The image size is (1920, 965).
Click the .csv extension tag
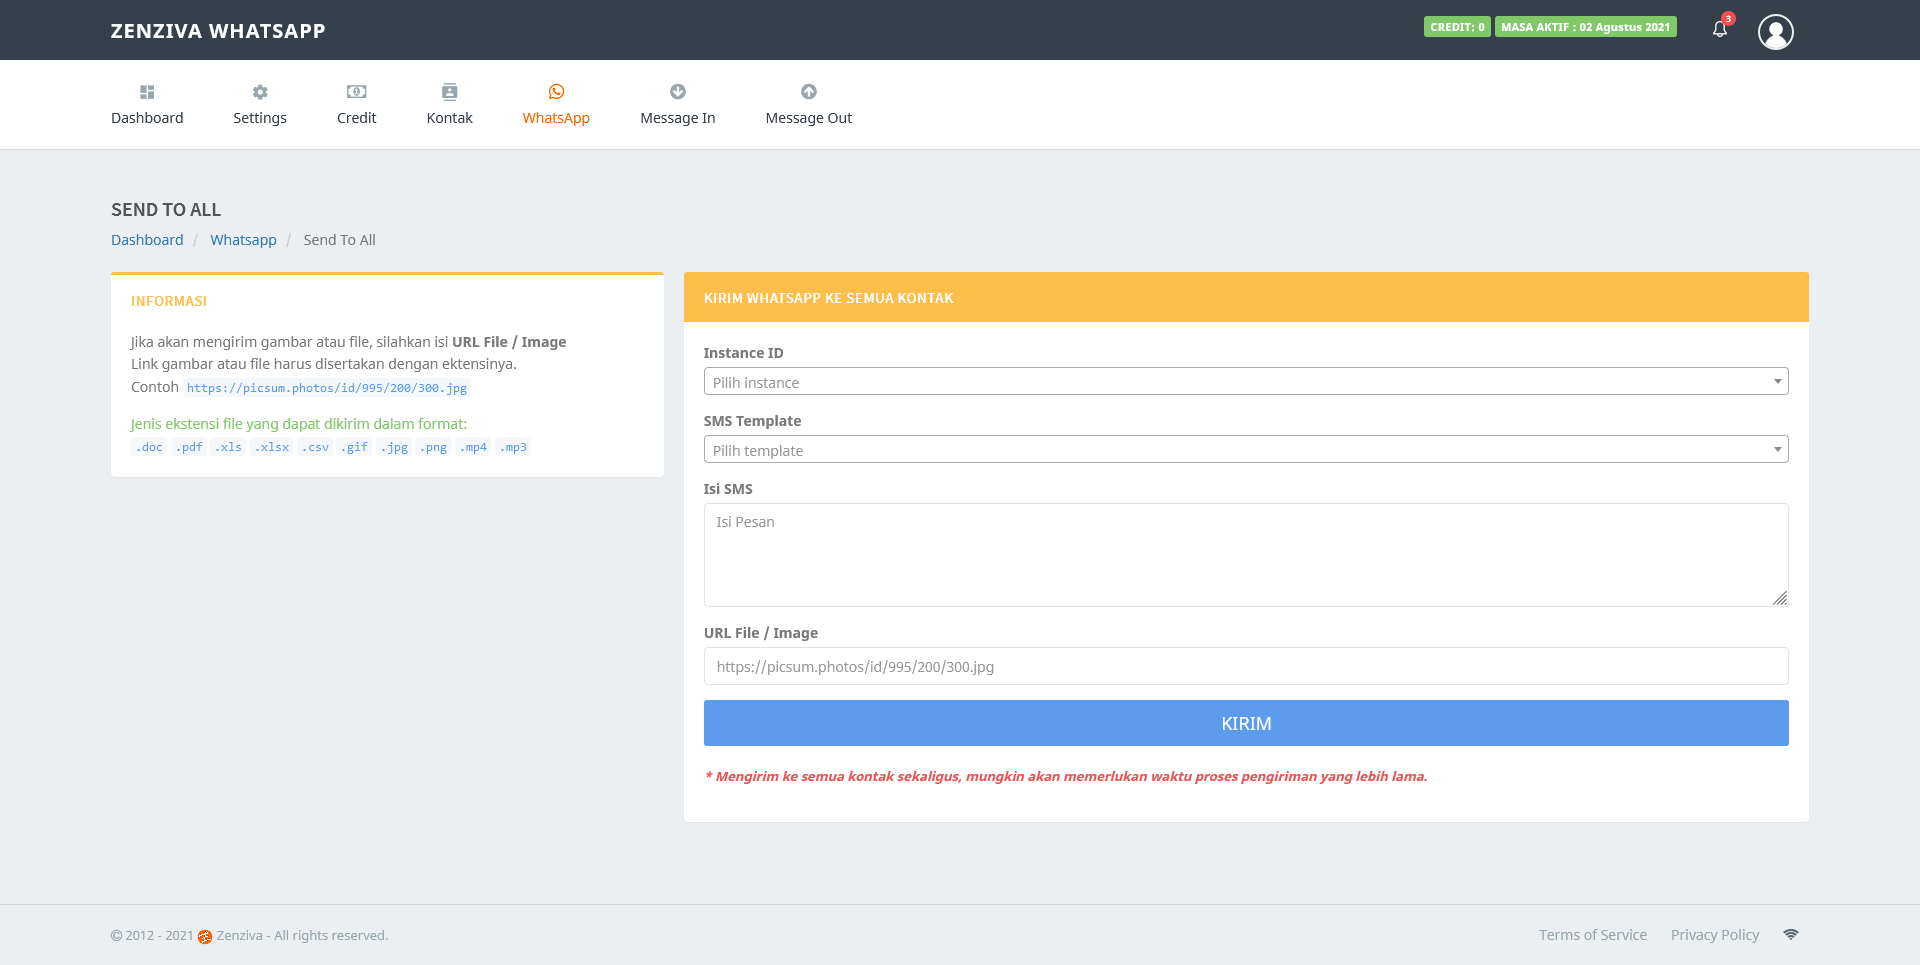[315, 447]
